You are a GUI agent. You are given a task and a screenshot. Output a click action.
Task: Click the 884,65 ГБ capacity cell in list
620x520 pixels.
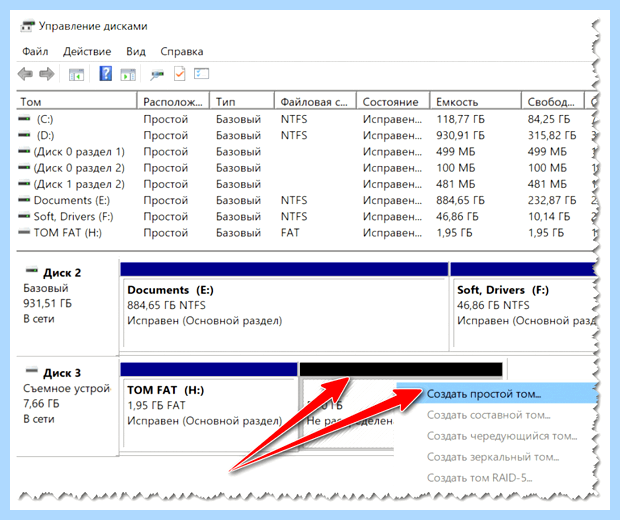point(460,200)
